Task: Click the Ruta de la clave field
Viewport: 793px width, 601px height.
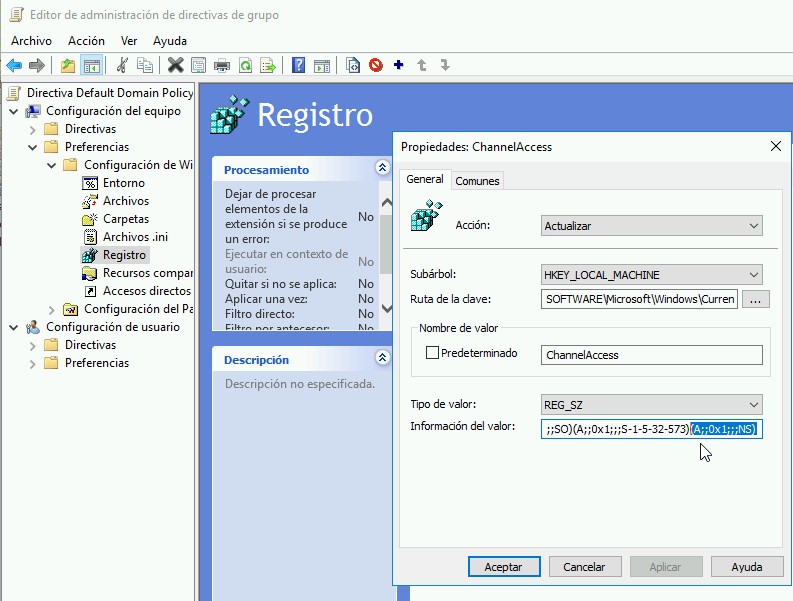Action: point(639,299)
